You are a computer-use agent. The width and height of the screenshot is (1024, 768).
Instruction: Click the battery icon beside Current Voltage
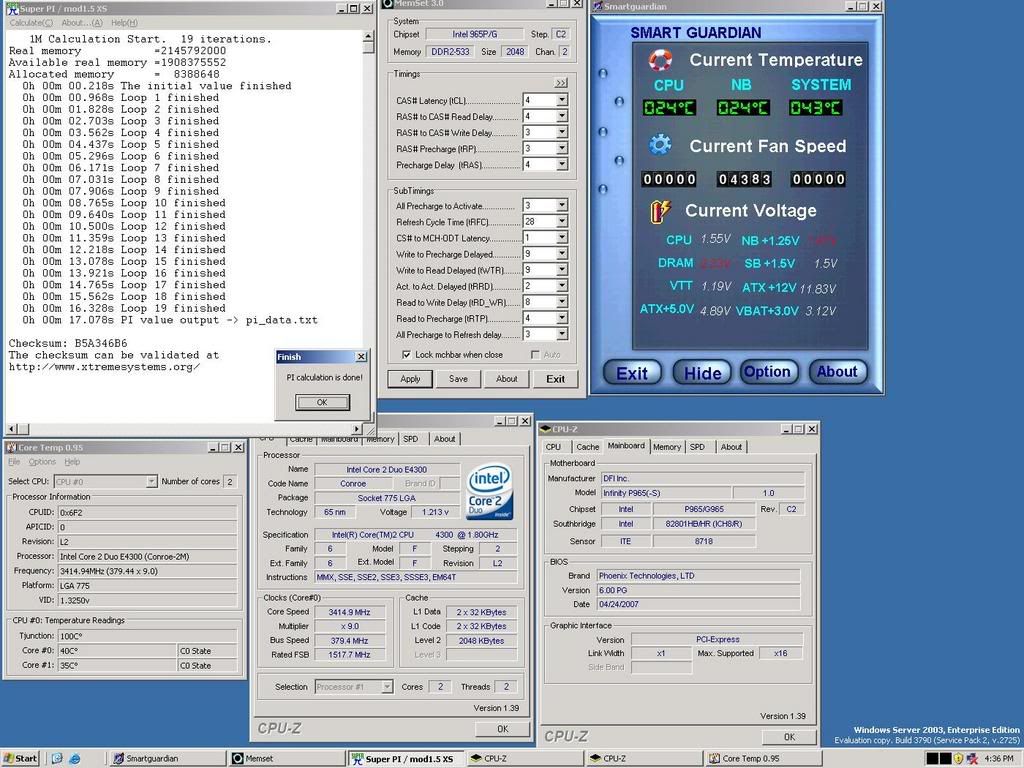click(x=660, y=211)
